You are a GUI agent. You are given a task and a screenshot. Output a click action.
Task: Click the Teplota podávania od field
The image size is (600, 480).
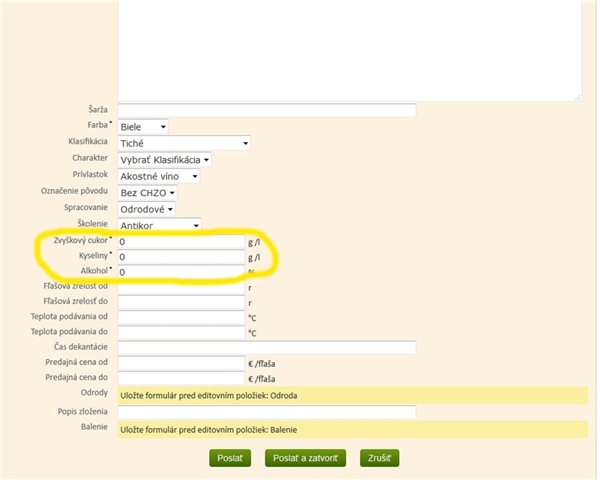tap(181, 317)
